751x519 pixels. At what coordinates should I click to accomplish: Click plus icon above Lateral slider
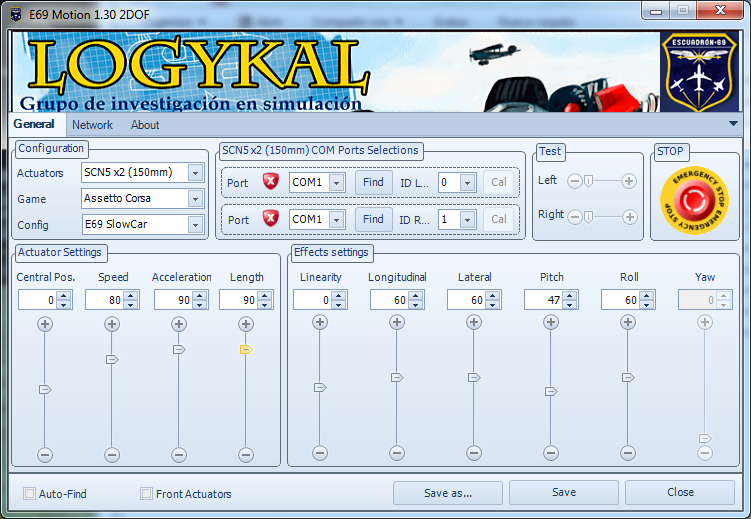pos(474,322)
